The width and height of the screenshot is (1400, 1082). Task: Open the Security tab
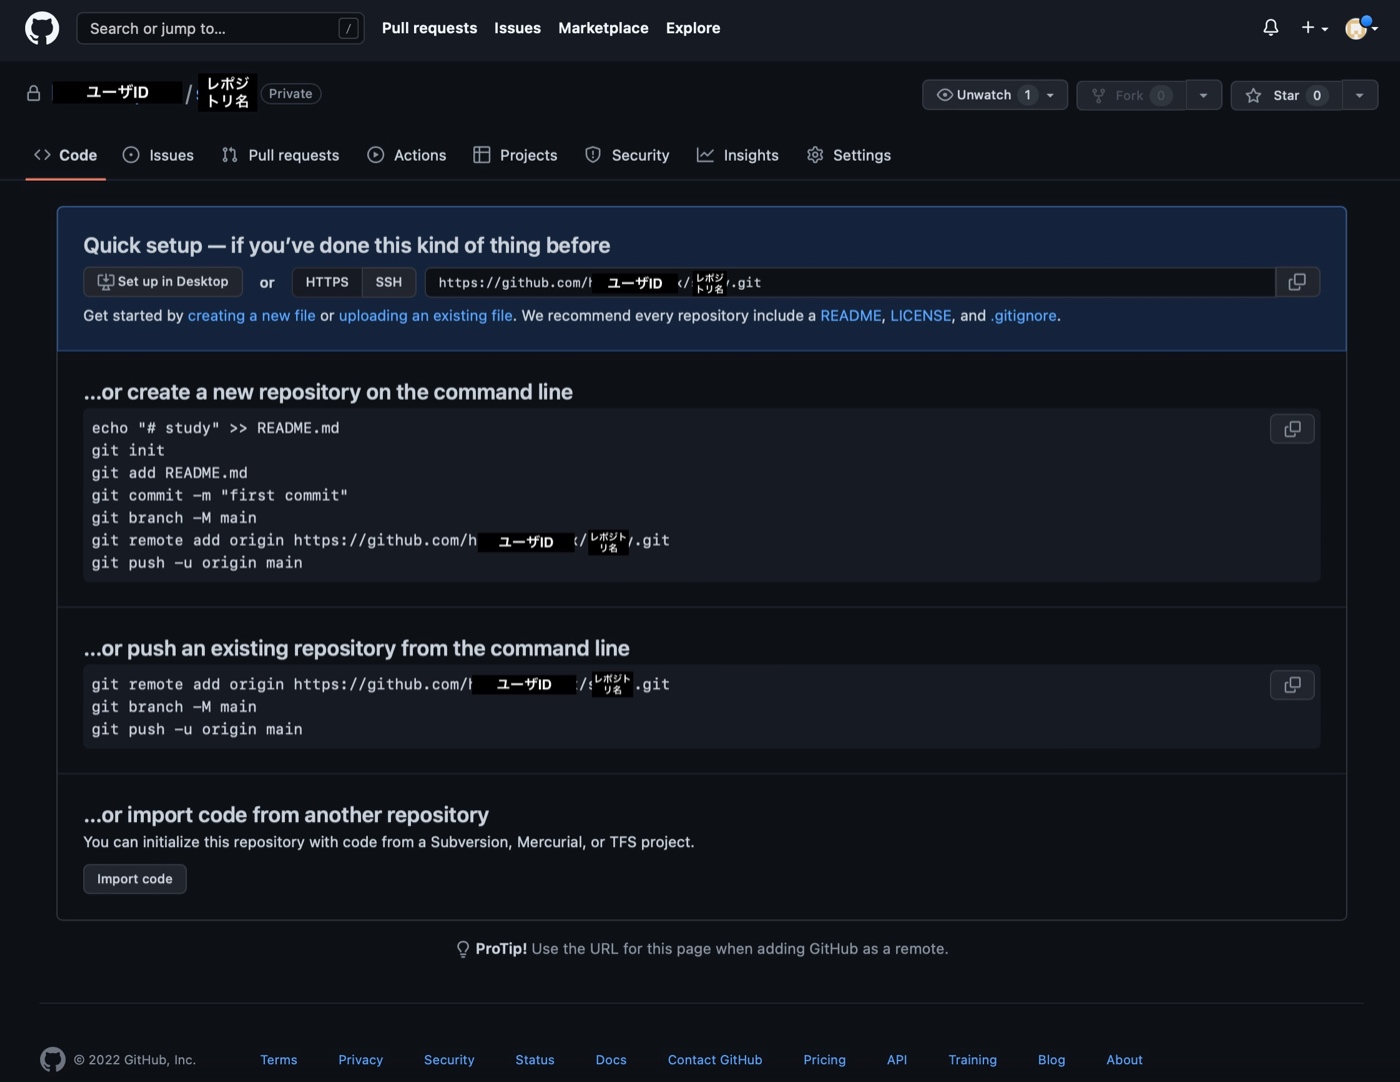(628, 155)
